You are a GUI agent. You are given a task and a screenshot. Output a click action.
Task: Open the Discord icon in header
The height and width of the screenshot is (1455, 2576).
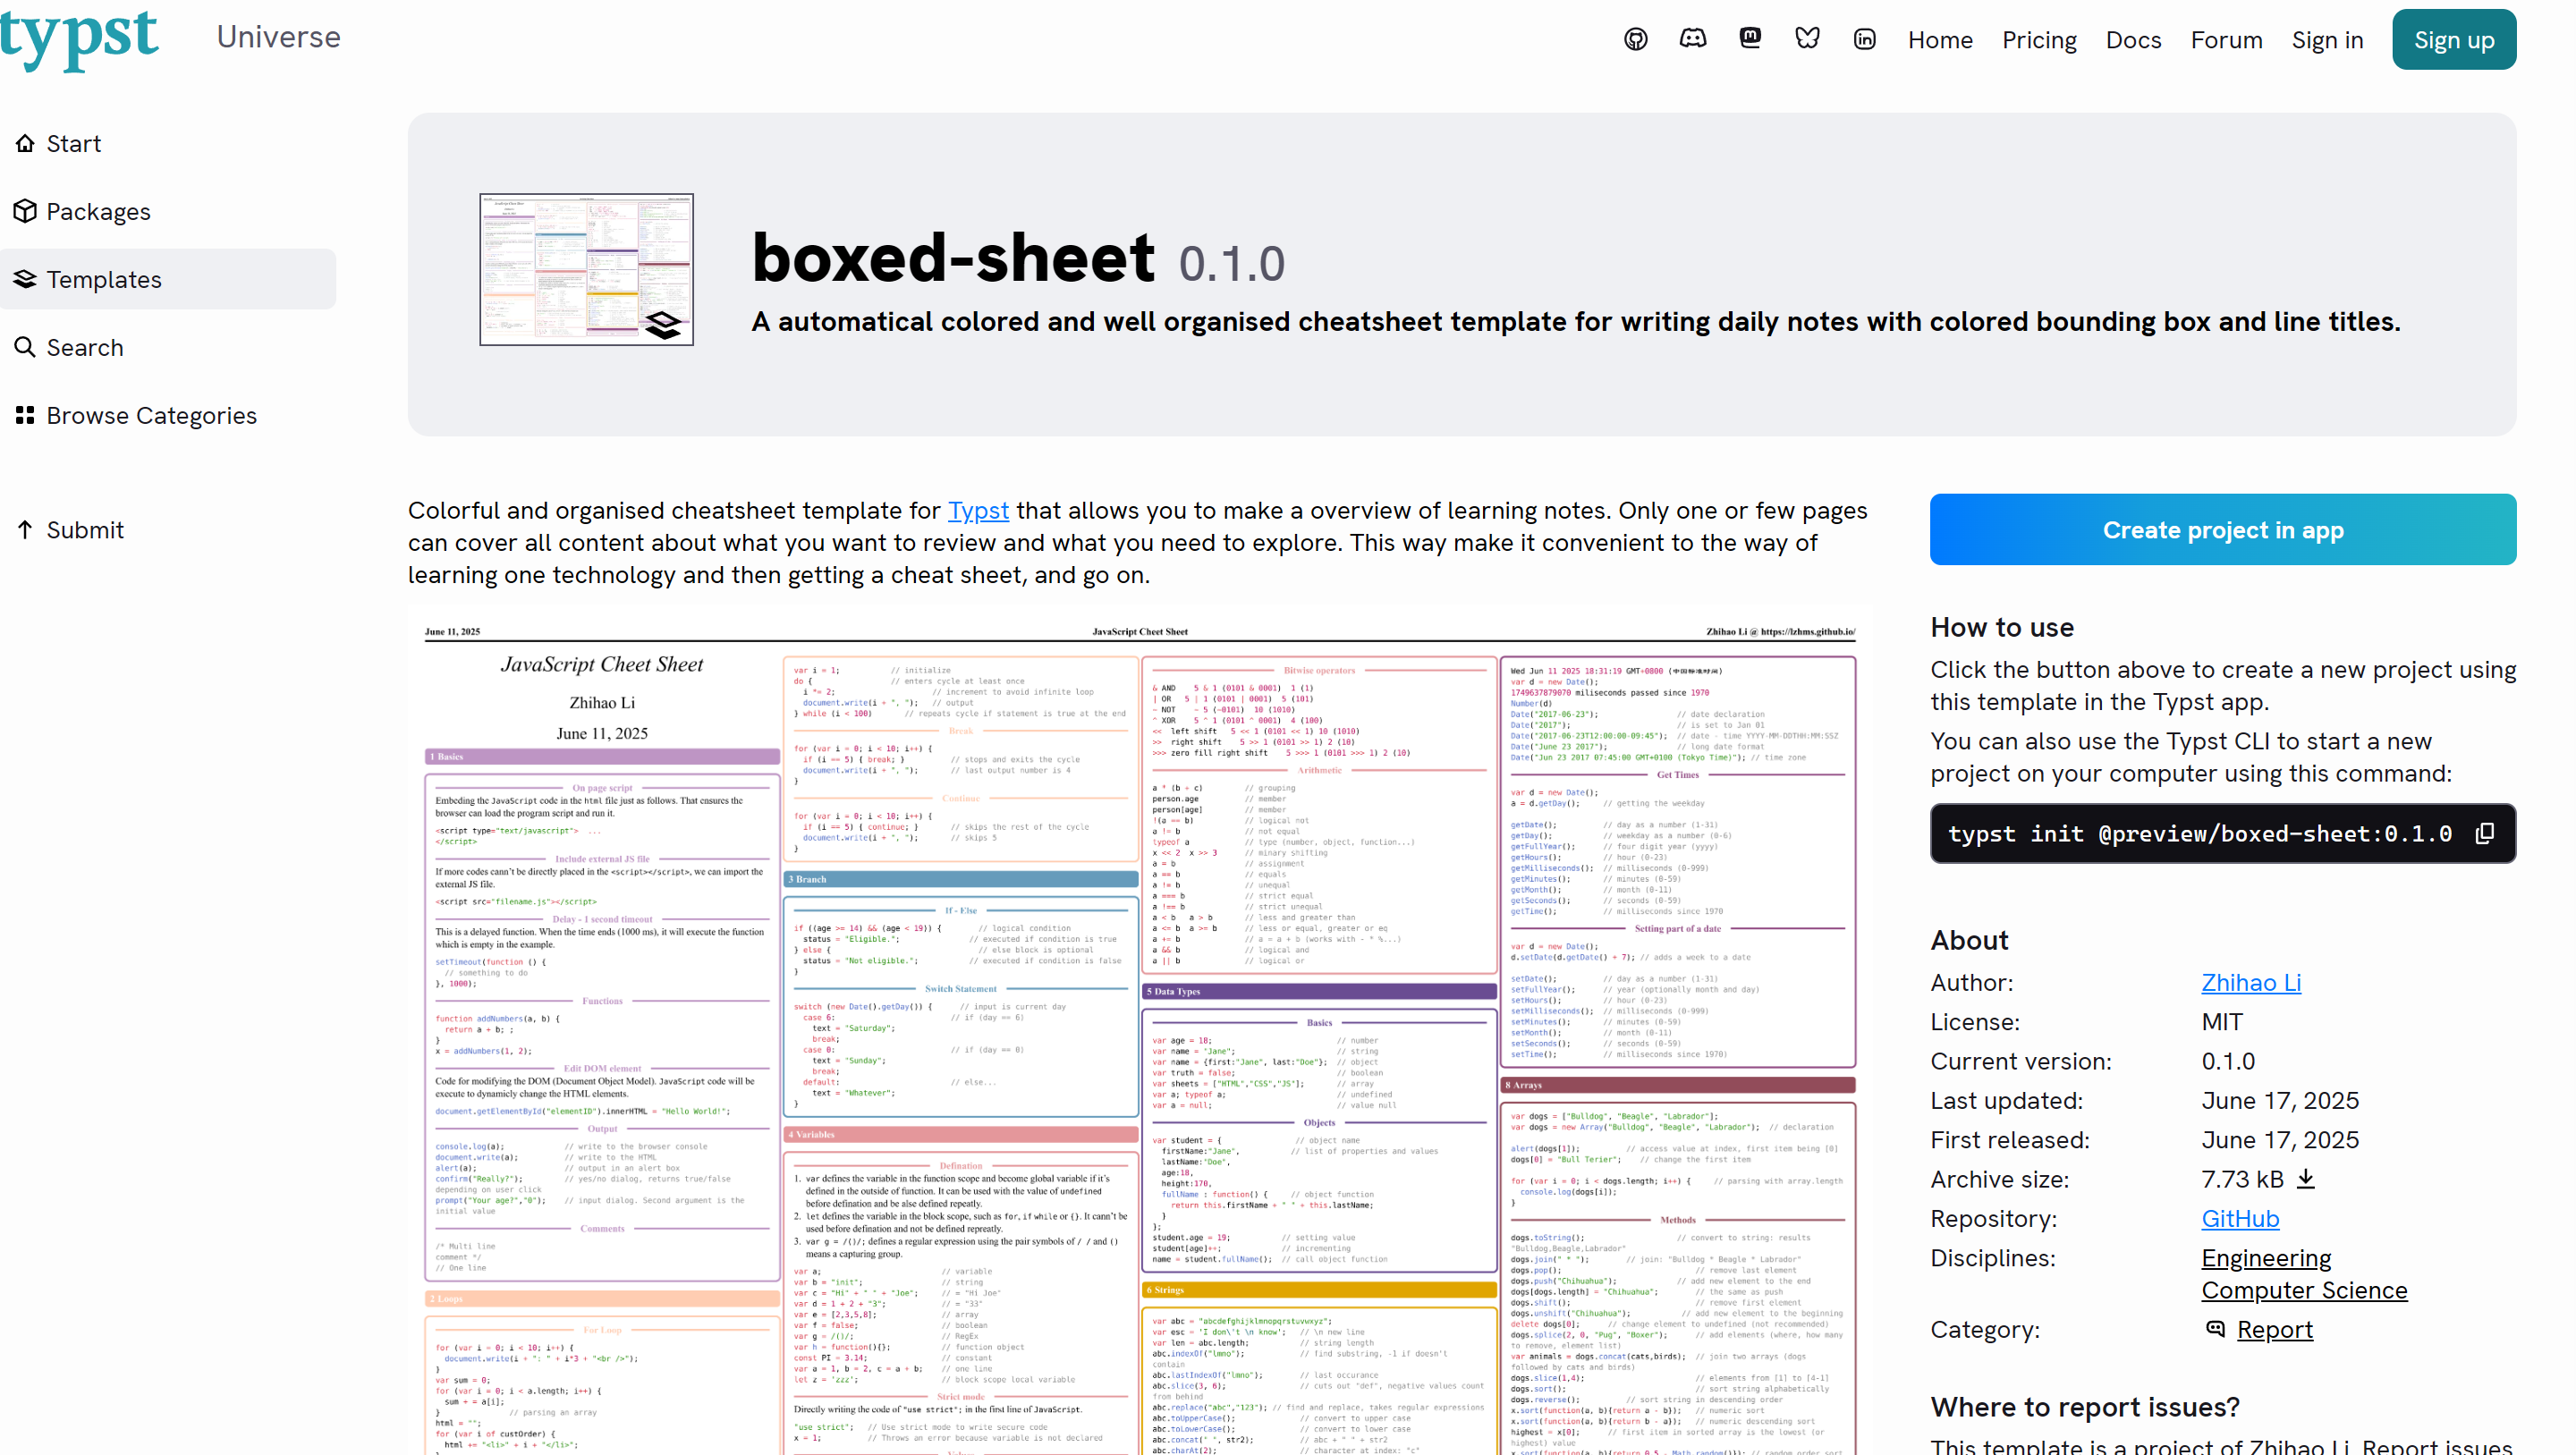(x=1692, y=39)
